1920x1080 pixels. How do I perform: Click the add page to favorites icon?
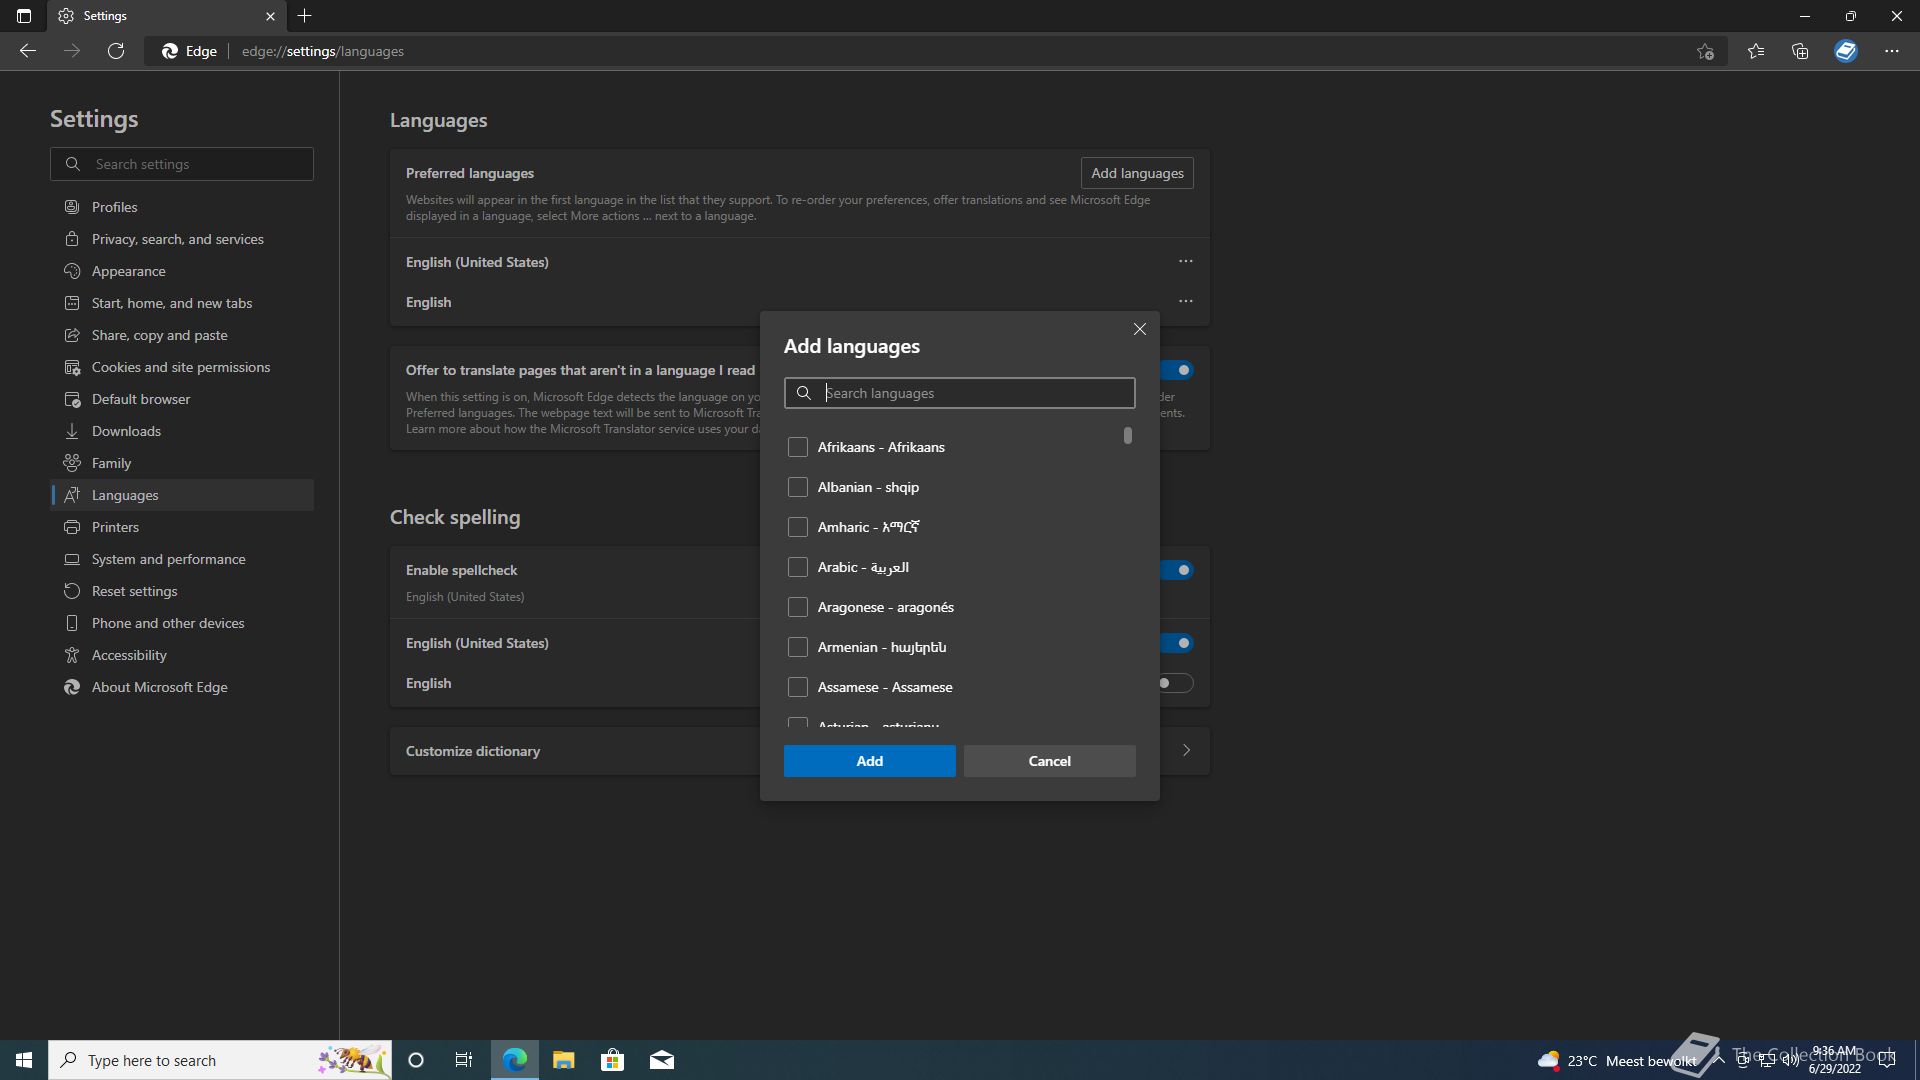pyautogui.click(x=1705, y=51)
